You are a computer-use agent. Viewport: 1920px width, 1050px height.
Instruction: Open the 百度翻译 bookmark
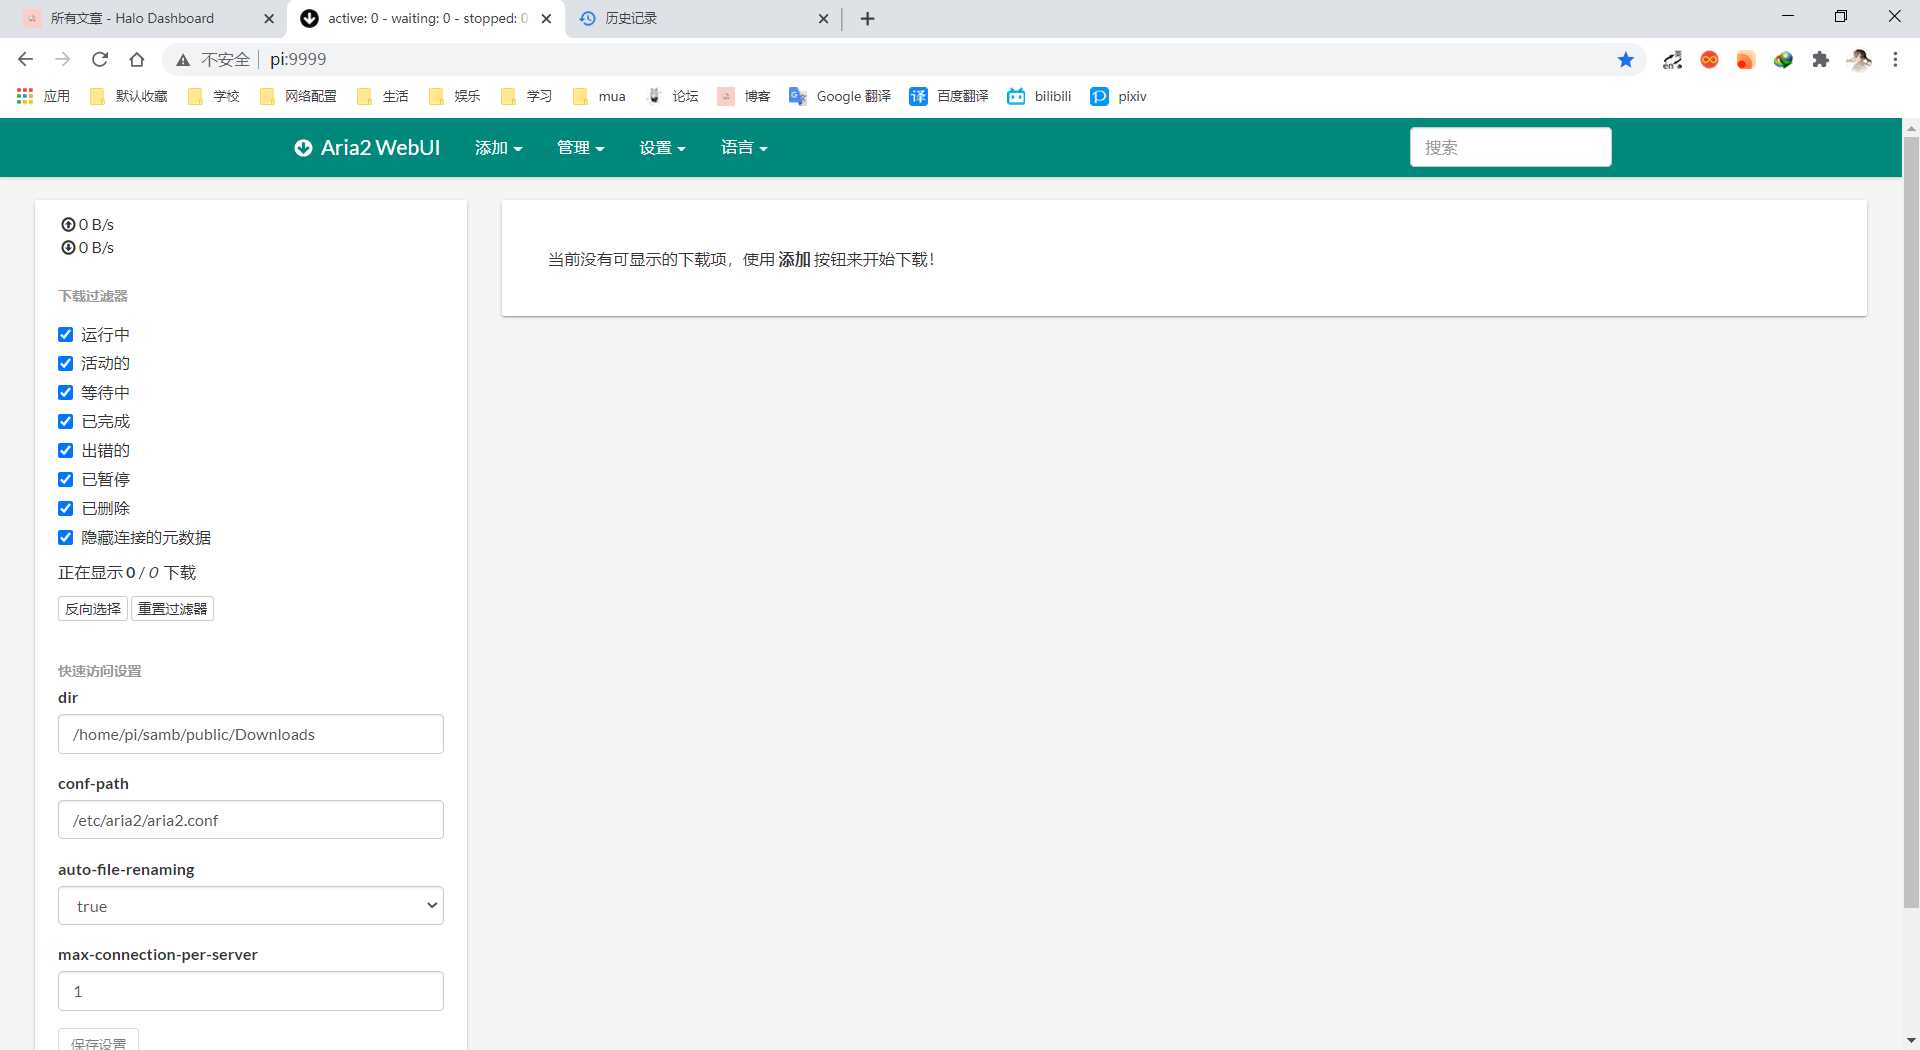[948, 96]
